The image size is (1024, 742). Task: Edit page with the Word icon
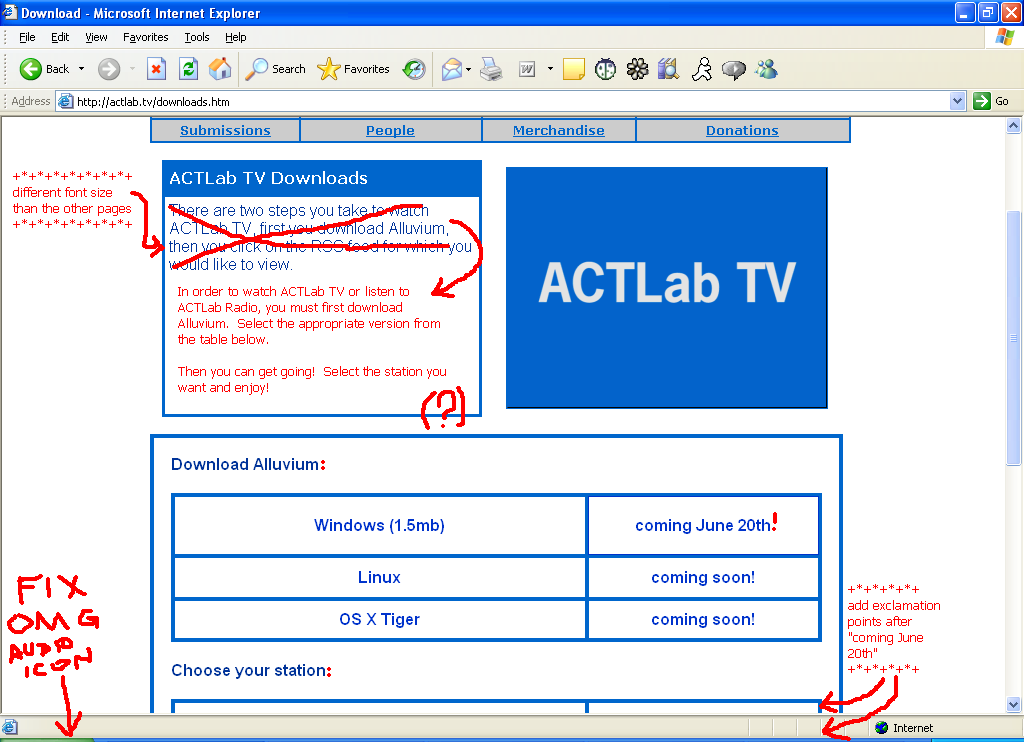tap(527, 69)
